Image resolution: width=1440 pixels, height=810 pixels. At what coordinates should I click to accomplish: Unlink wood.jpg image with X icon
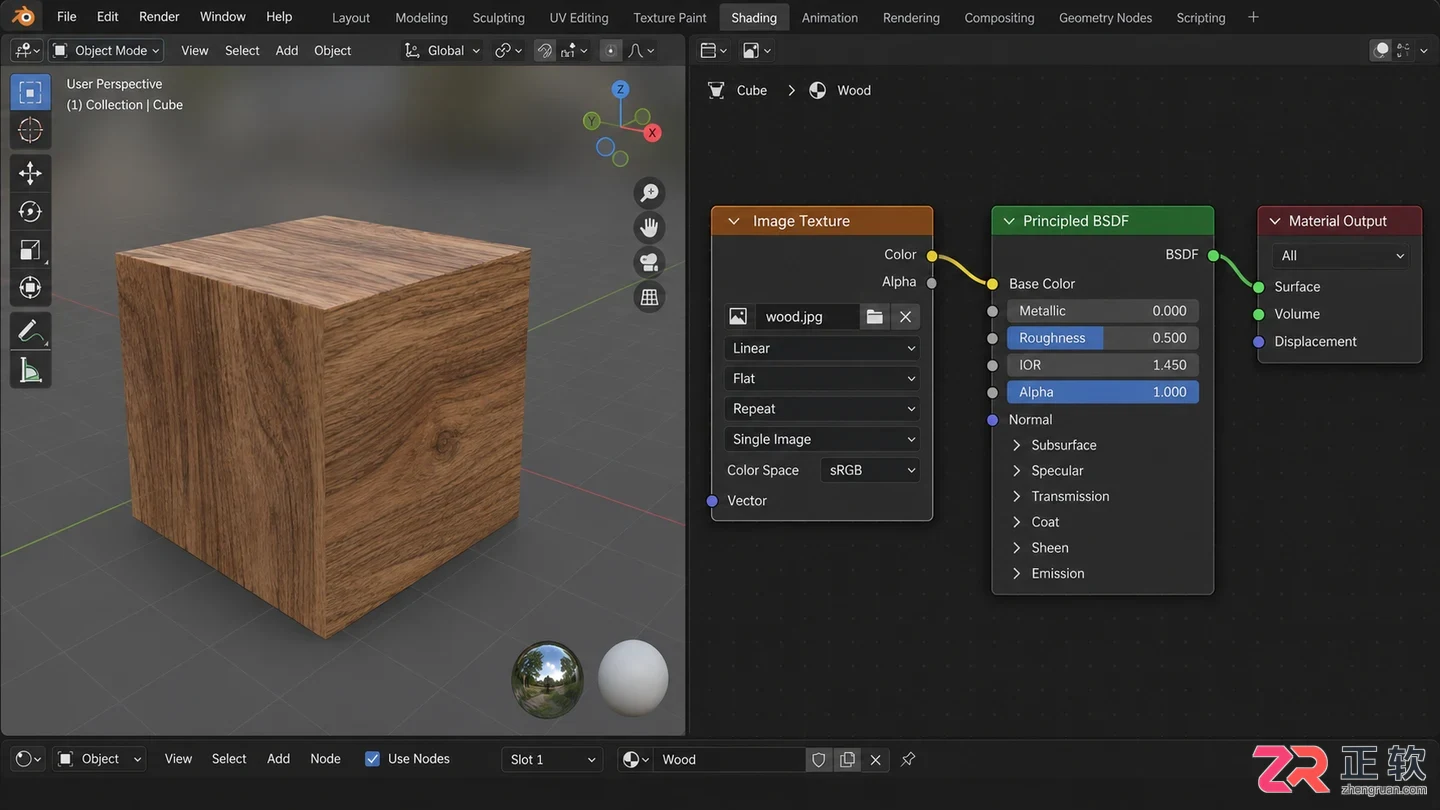coord(905,316)
